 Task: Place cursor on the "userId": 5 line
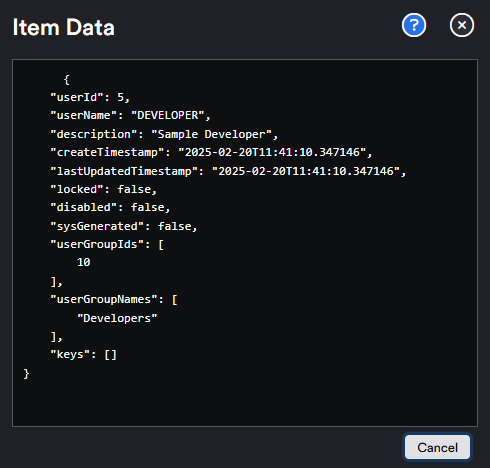[x=90, y=97]
